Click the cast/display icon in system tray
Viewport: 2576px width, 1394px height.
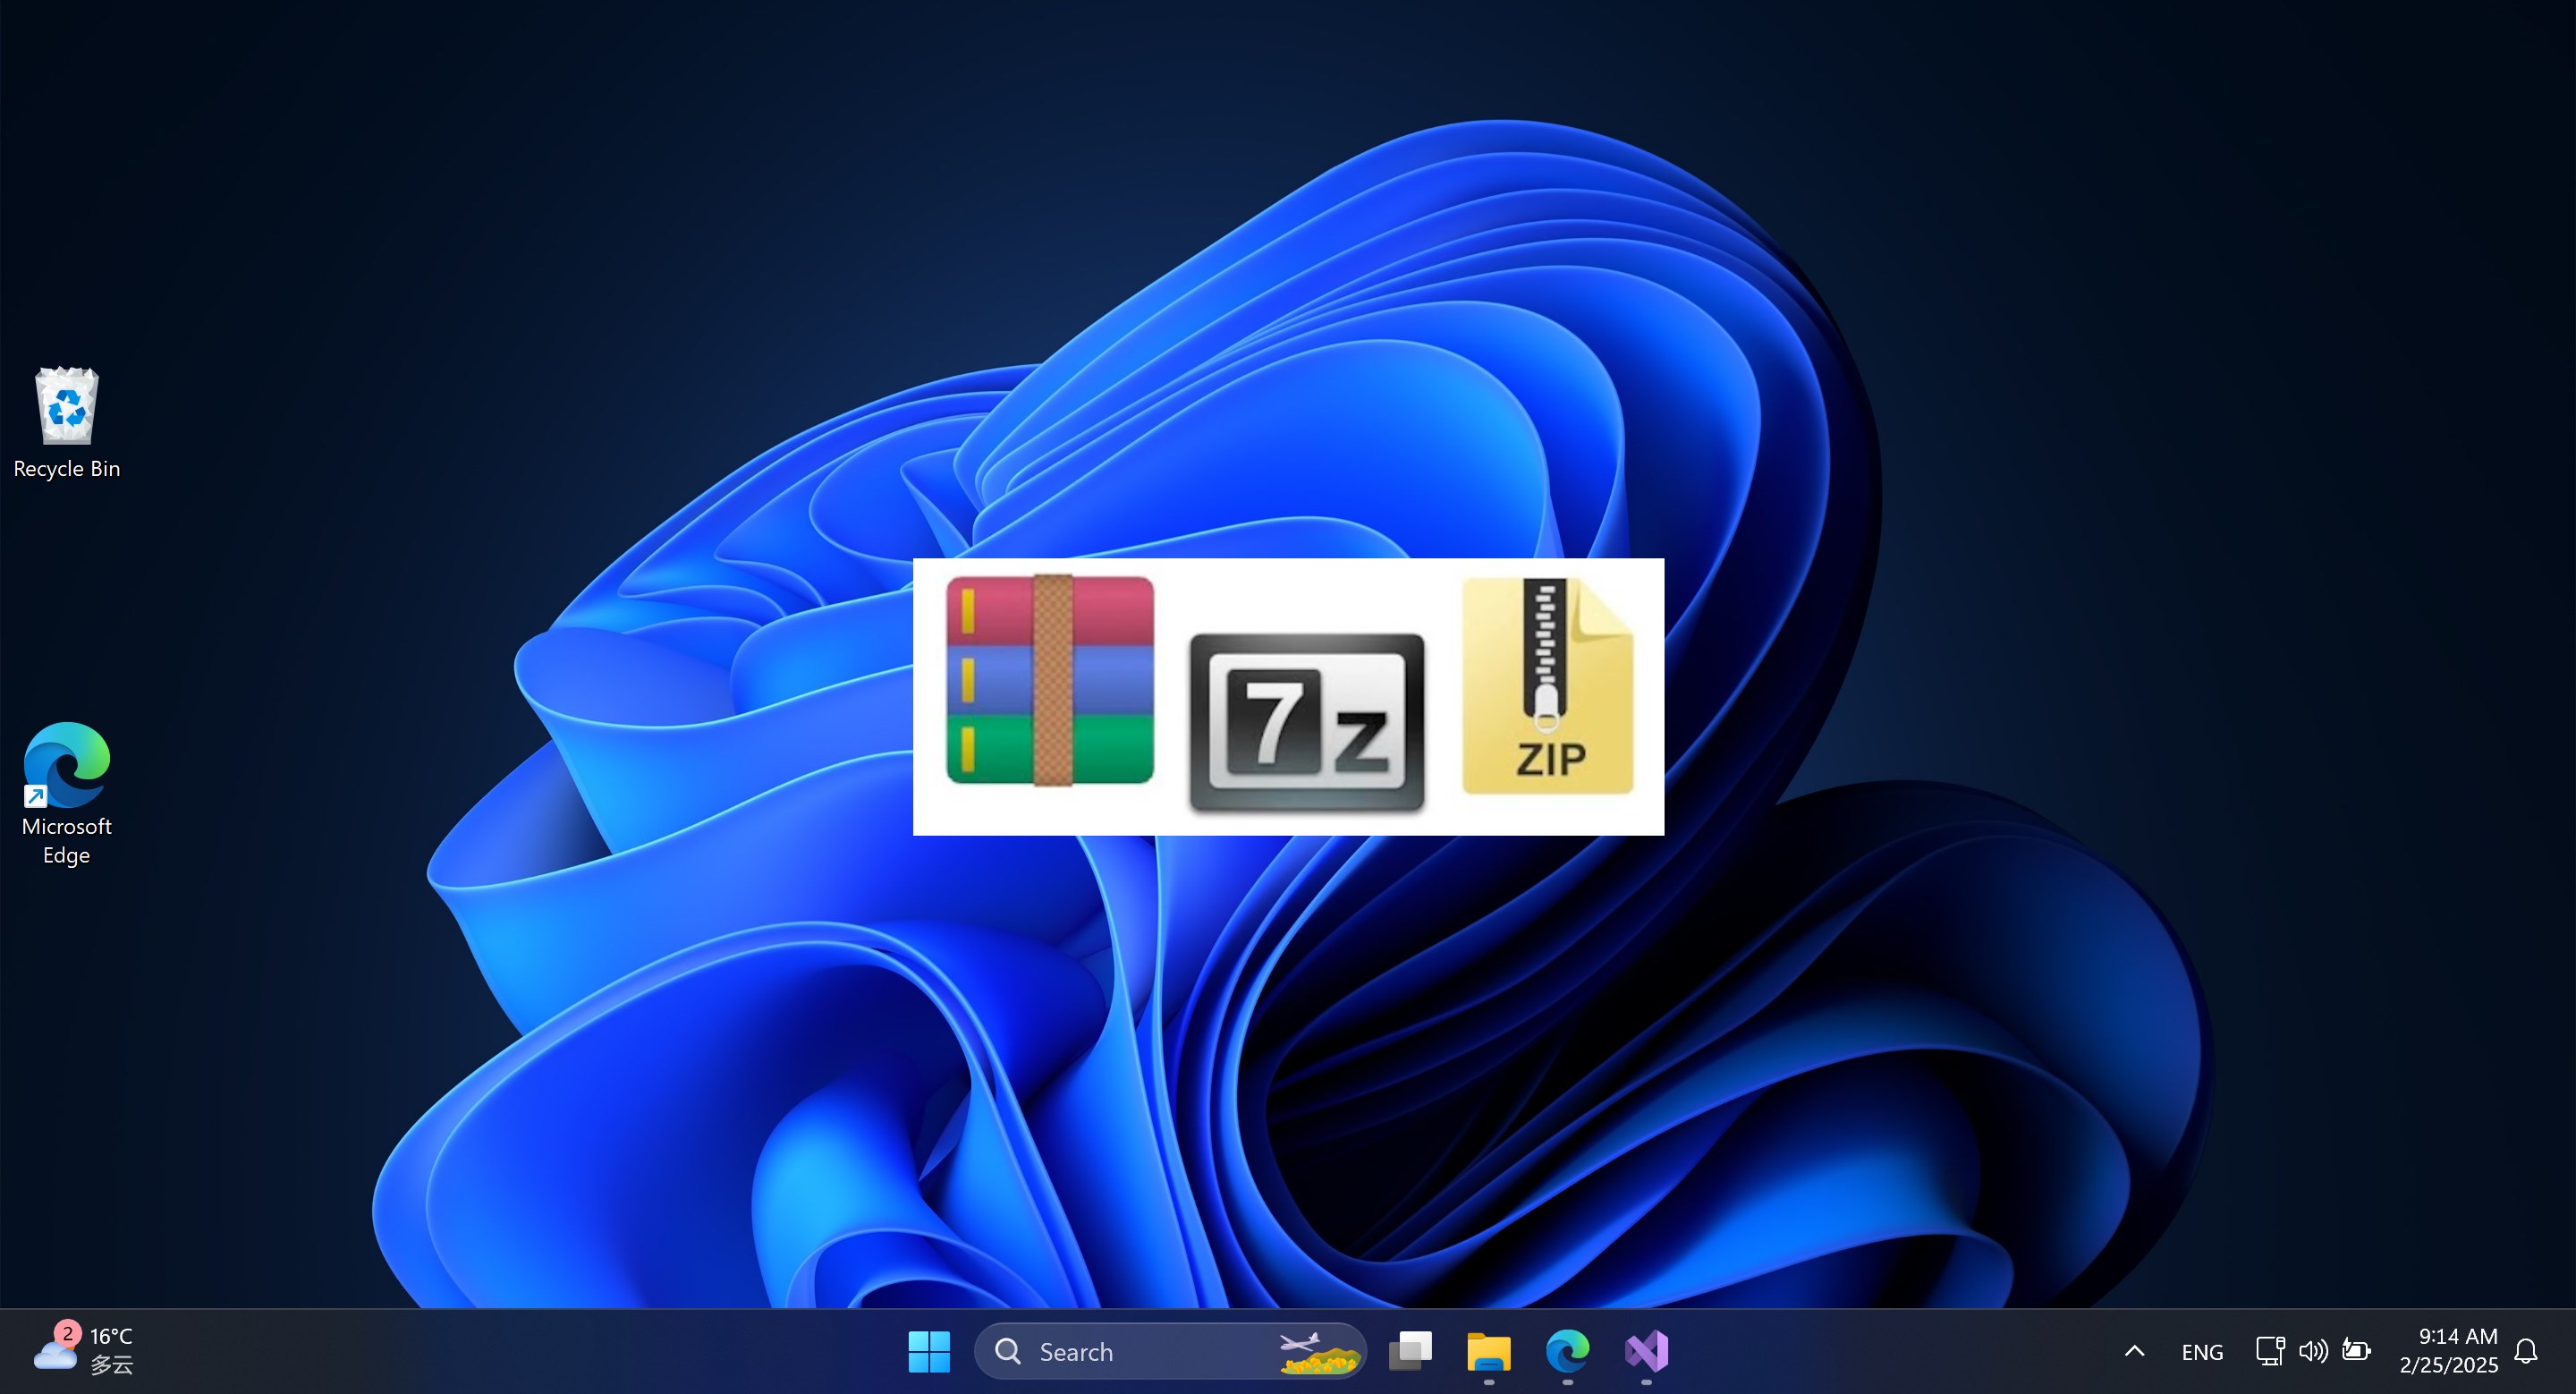tap(2269, 1351)
